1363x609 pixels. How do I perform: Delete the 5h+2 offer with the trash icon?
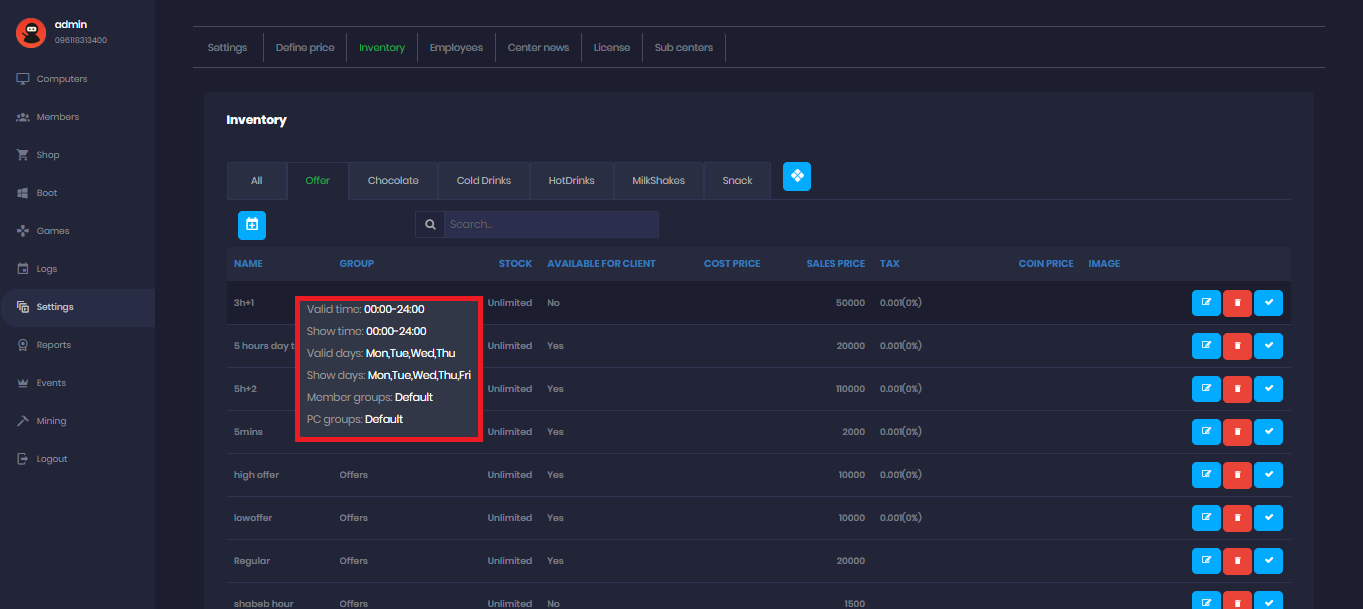click(x=1237, y=389)
